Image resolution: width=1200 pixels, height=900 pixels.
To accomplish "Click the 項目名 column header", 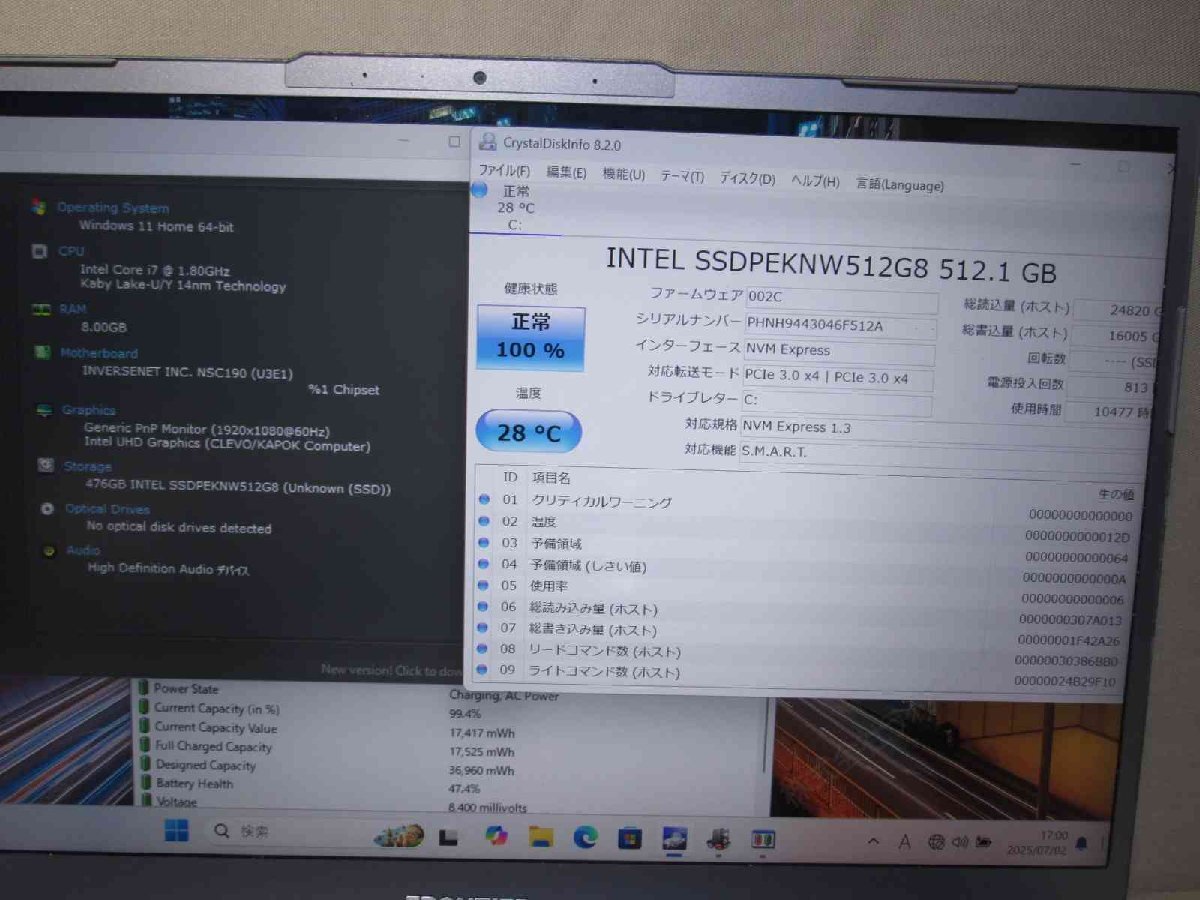I will (x=551, y=479).
